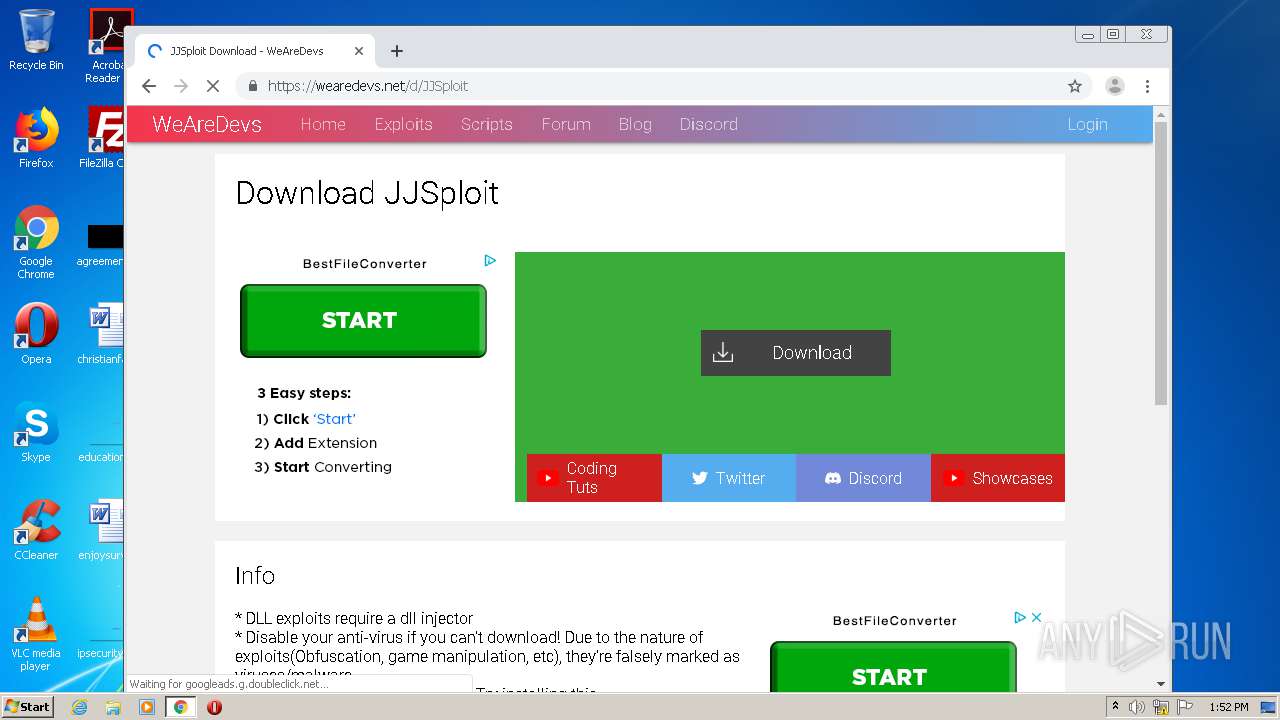
Task: Stop page loading with X button
Action: pyautogui.click(x=213, y=86)
